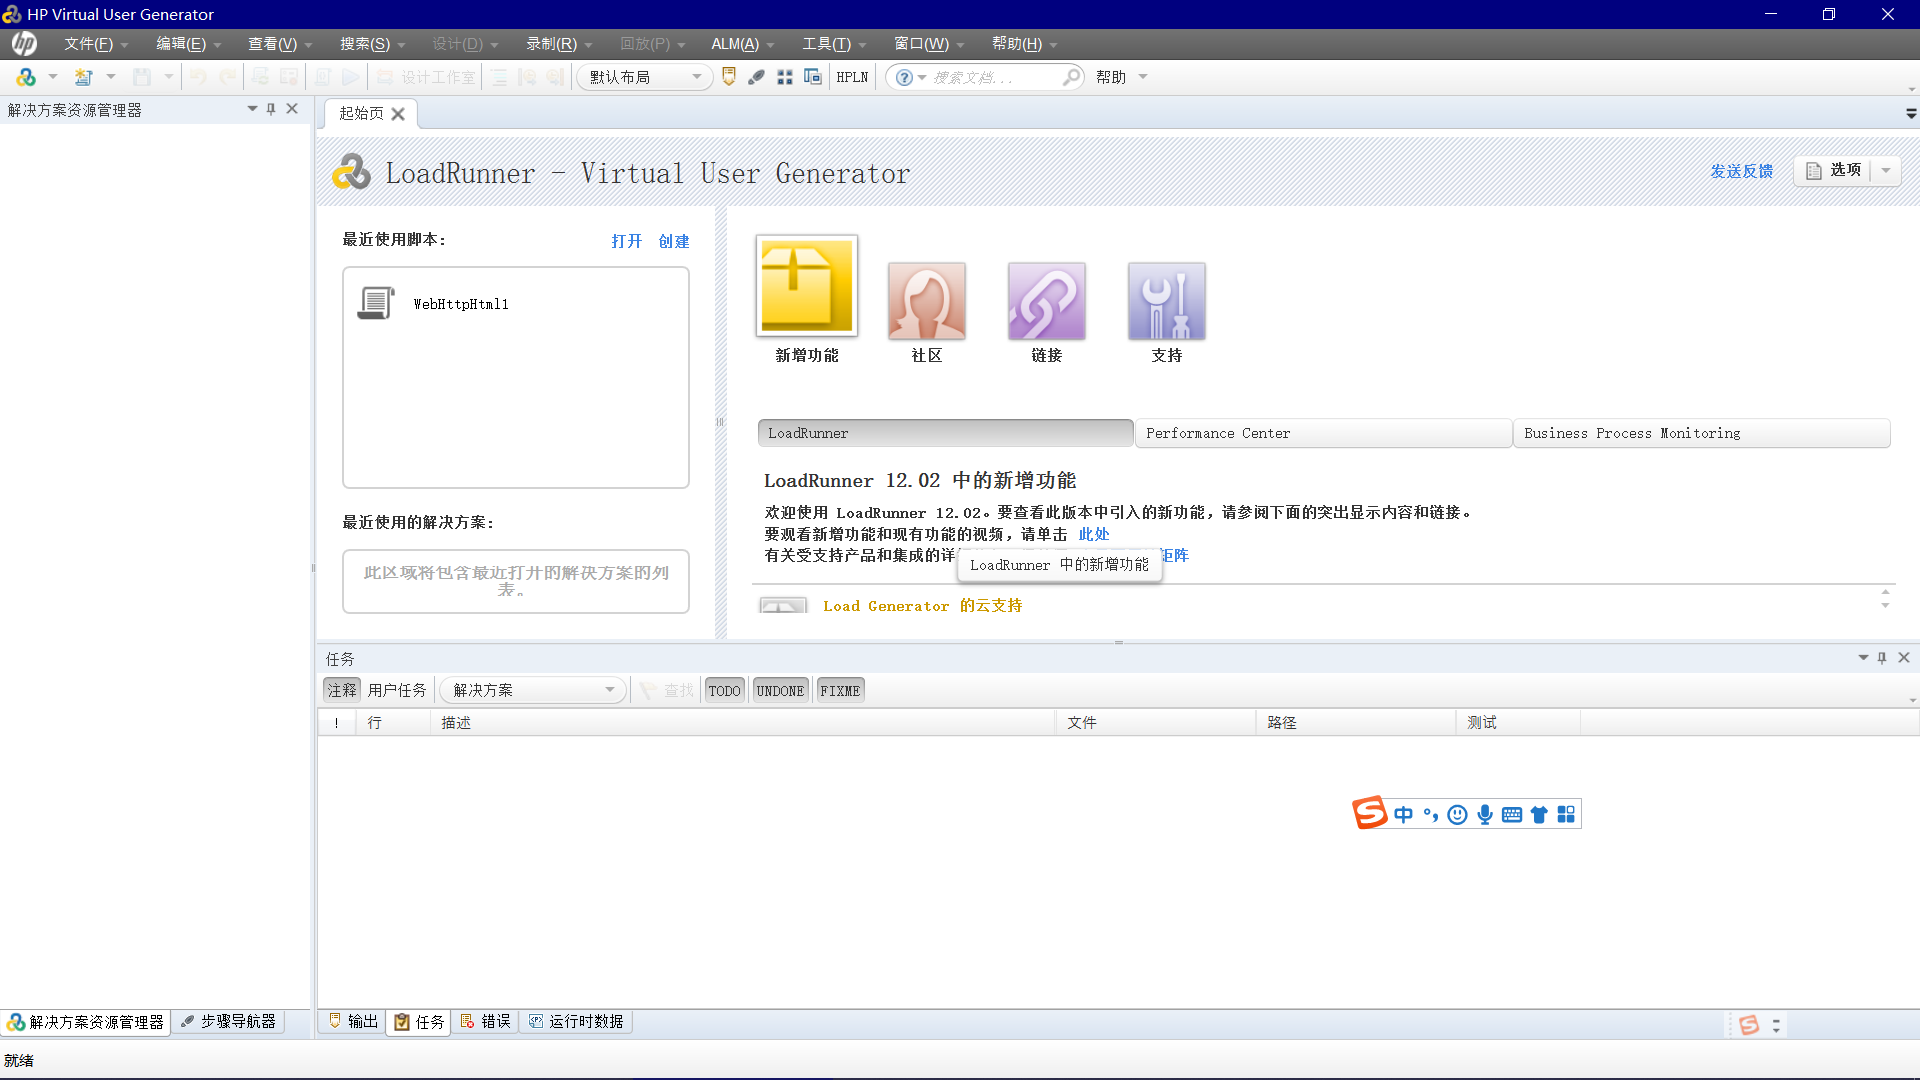Viewport: 1920px width, 1080px height.
Task: Switch to the 输出 bottom tab
Action: pyautogui.click(x=353, y=1021)
